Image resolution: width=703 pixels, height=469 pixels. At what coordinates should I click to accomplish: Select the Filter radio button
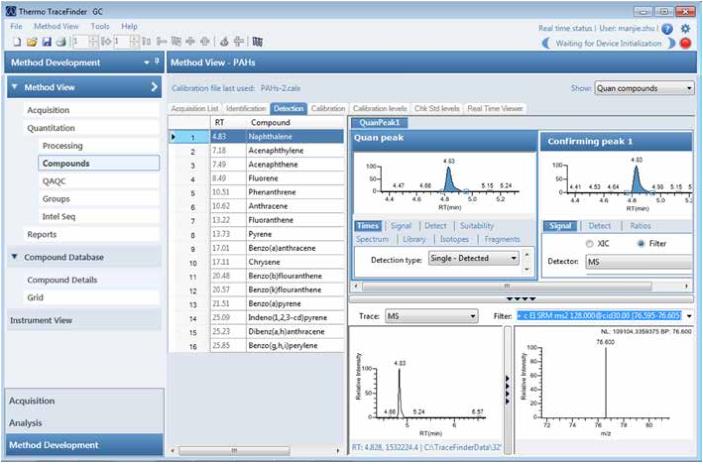[x=638, y=242]
